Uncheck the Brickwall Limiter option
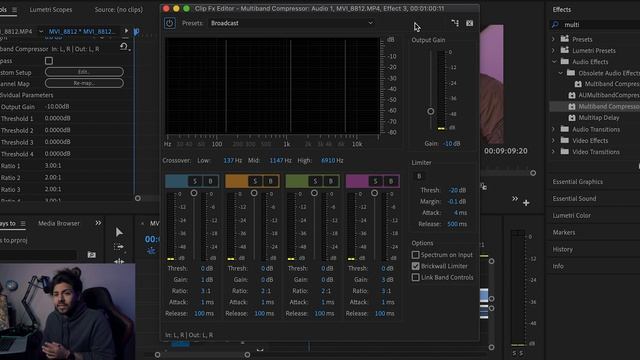This screenshot has height=360, width=640. tap(416, 266)
